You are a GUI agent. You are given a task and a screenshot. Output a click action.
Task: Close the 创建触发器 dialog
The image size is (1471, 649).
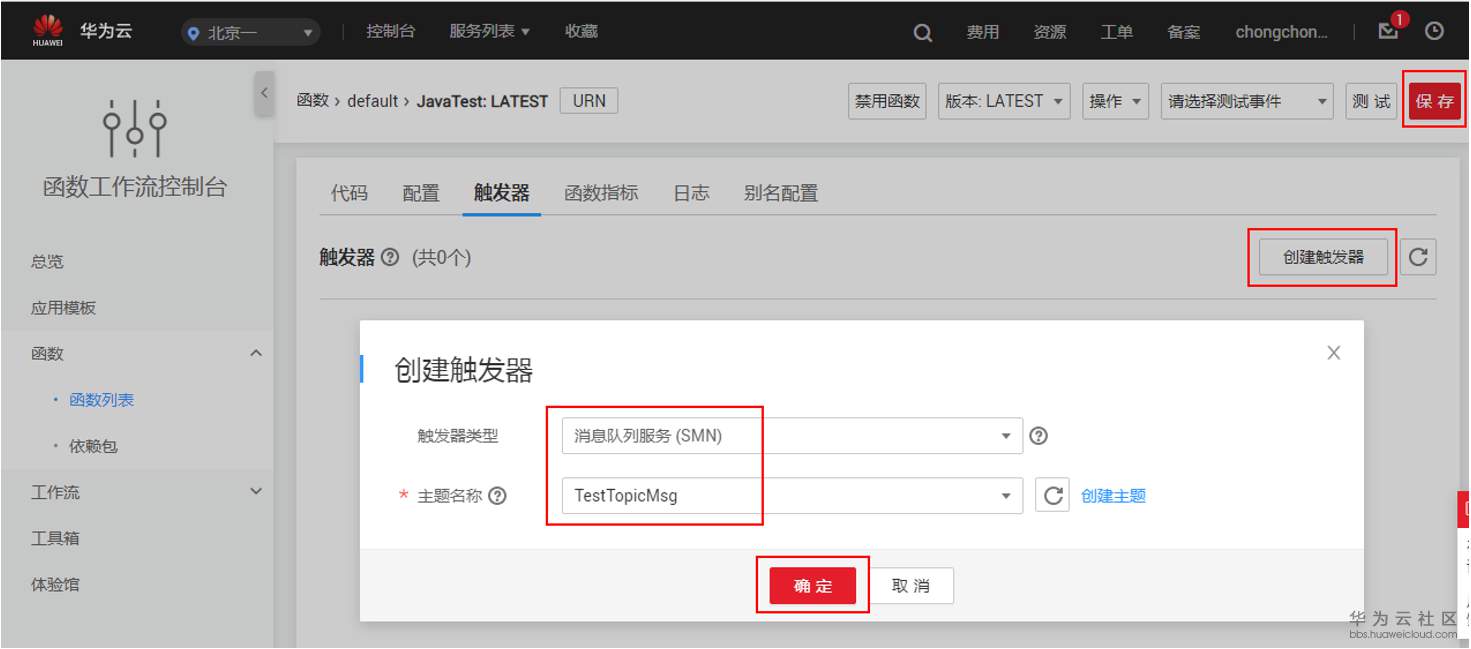click(x=1333, y=352)
